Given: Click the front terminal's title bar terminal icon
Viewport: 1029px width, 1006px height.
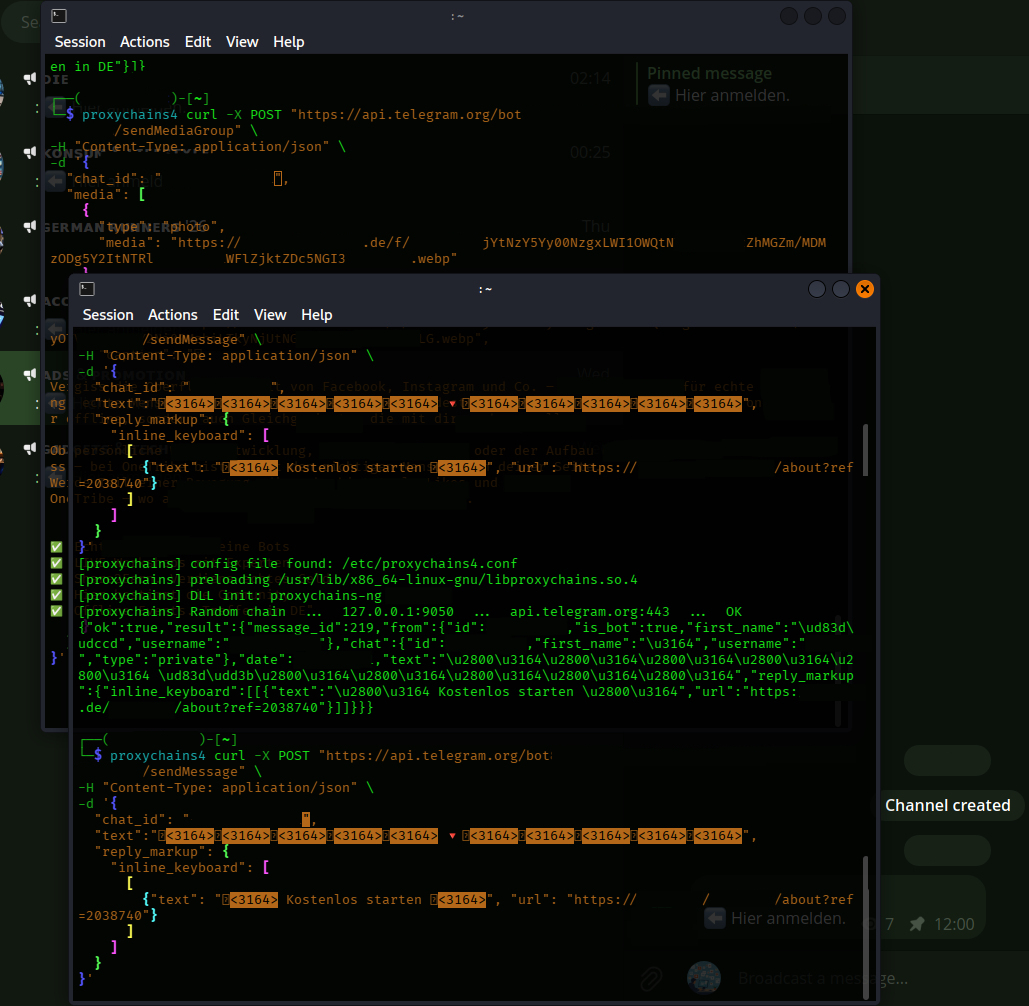Looking at the screenshot, I should coord(87,289).
